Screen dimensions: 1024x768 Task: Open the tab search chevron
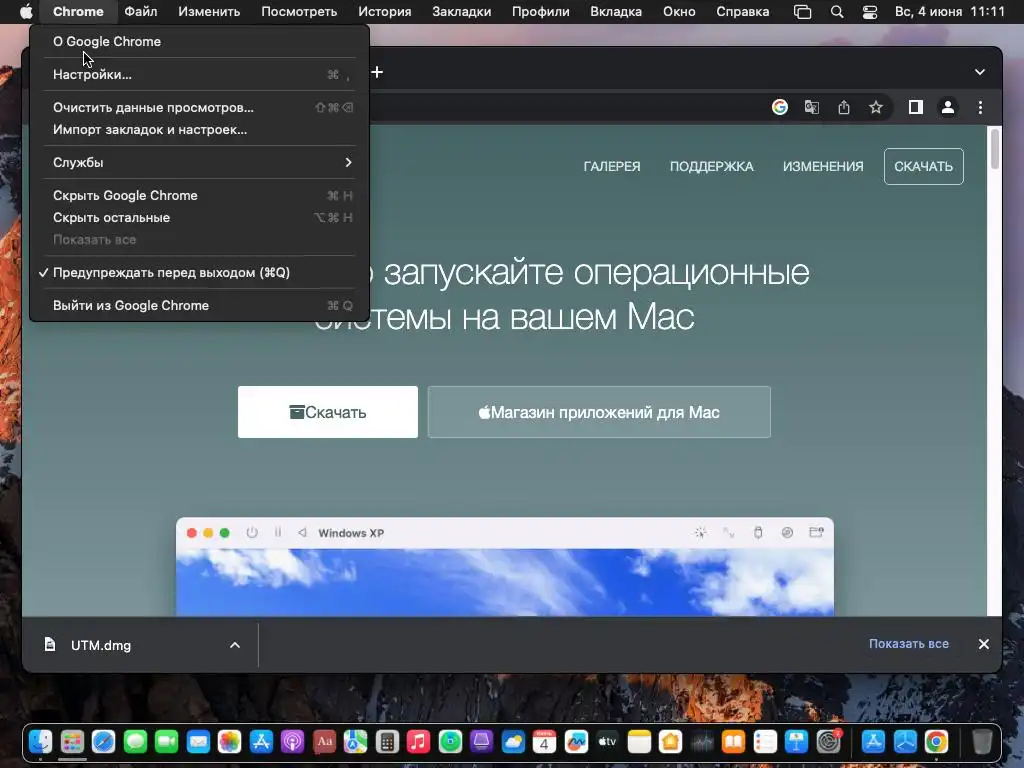(x=980, y=72)
